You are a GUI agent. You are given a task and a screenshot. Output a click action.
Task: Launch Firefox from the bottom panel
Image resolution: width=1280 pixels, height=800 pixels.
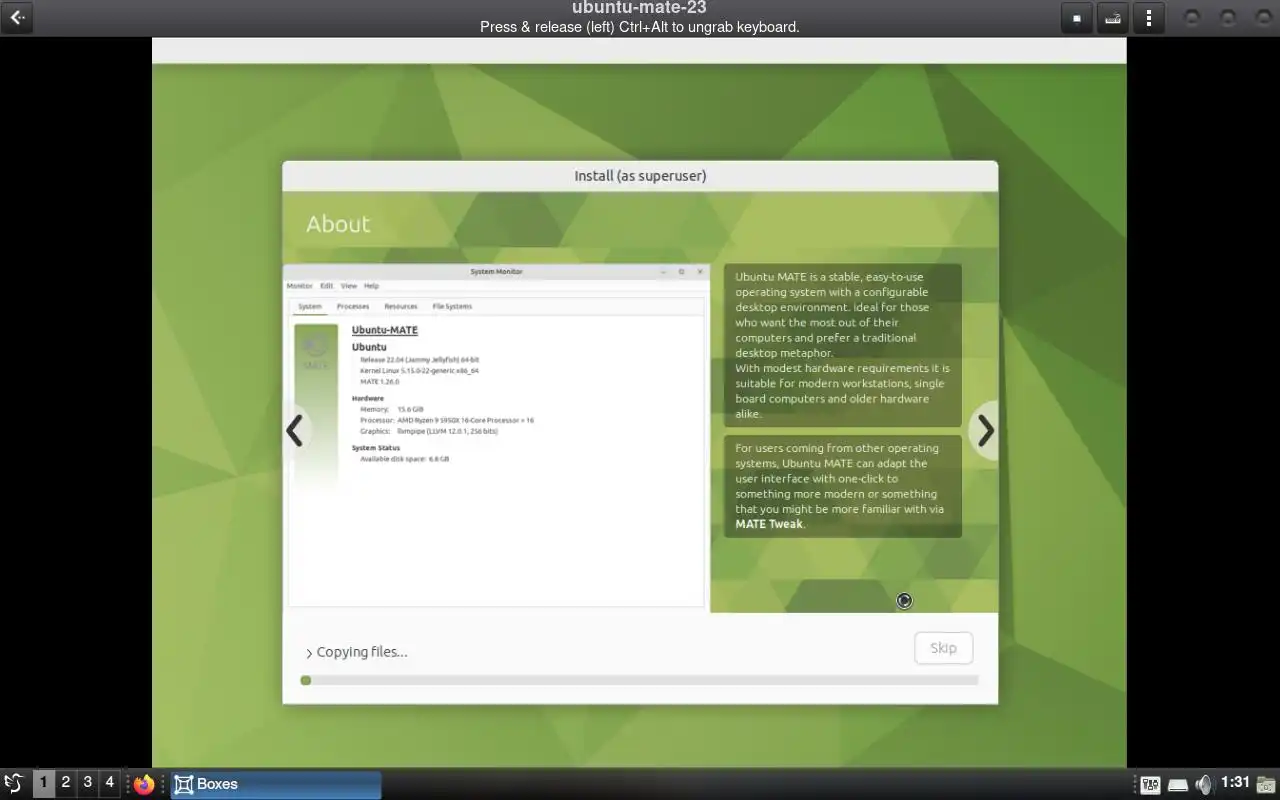(x=145, y=784)
